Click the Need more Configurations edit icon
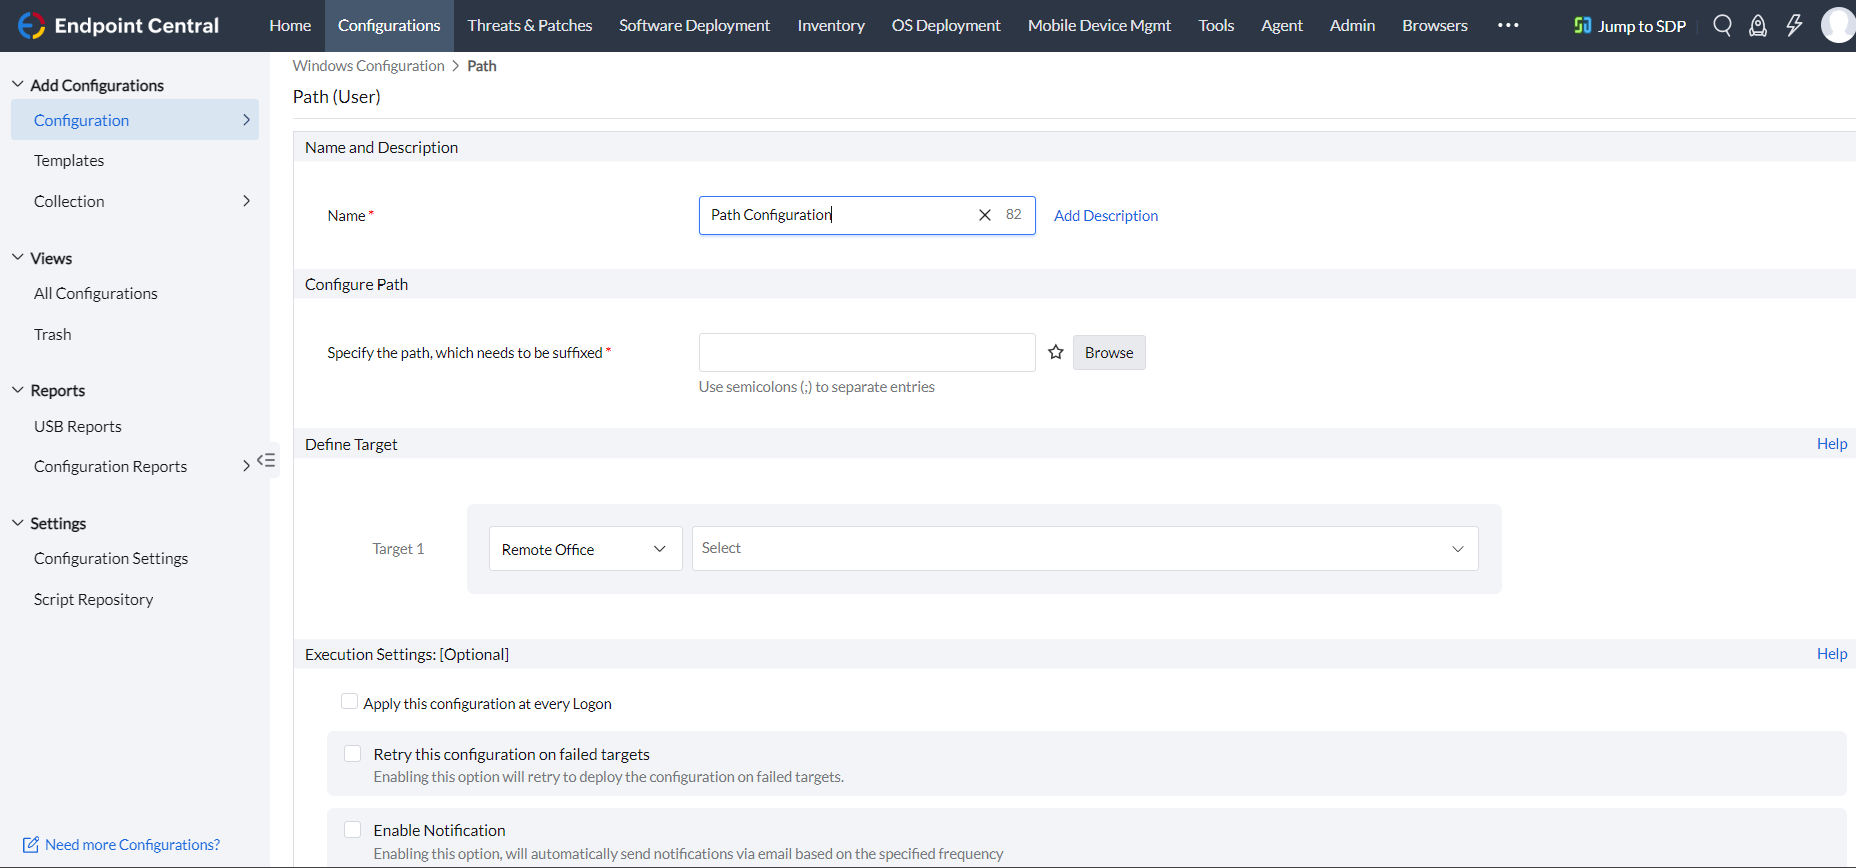The image size is (1856, 868). coord(31,845)
